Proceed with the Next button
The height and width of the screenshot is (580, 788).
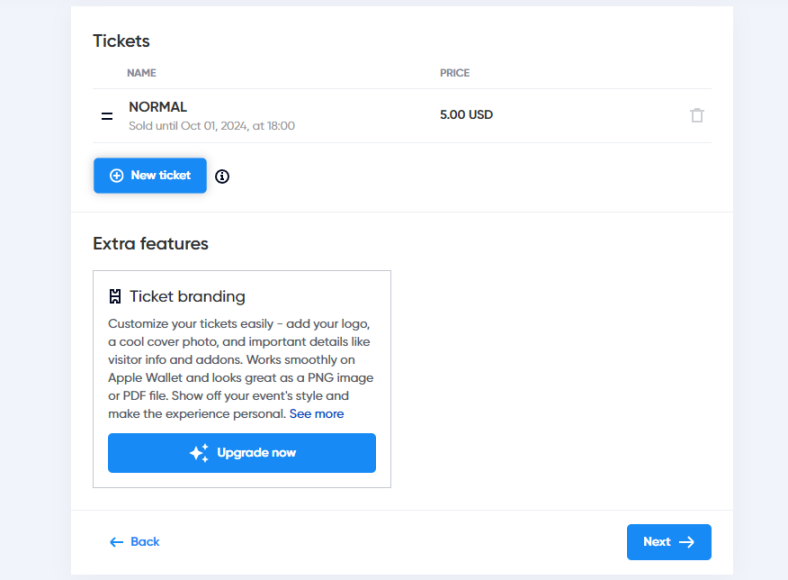(669, 542)
